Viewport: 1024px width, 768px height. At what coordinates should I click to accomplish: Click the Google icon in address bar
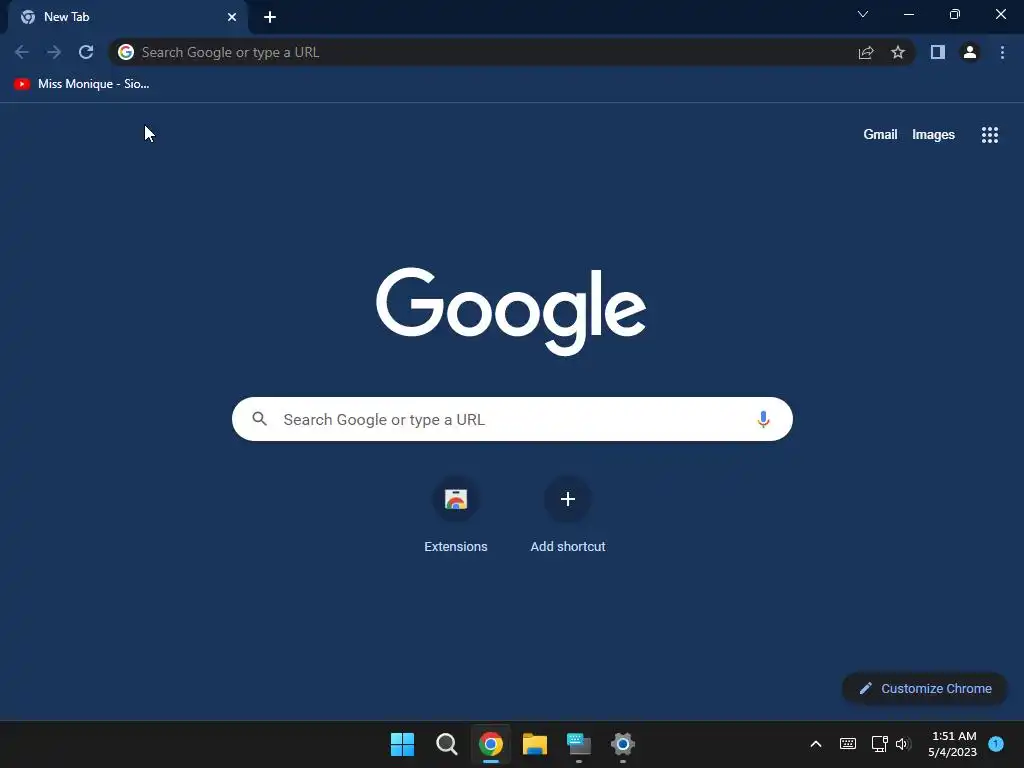tap(126, 52)
